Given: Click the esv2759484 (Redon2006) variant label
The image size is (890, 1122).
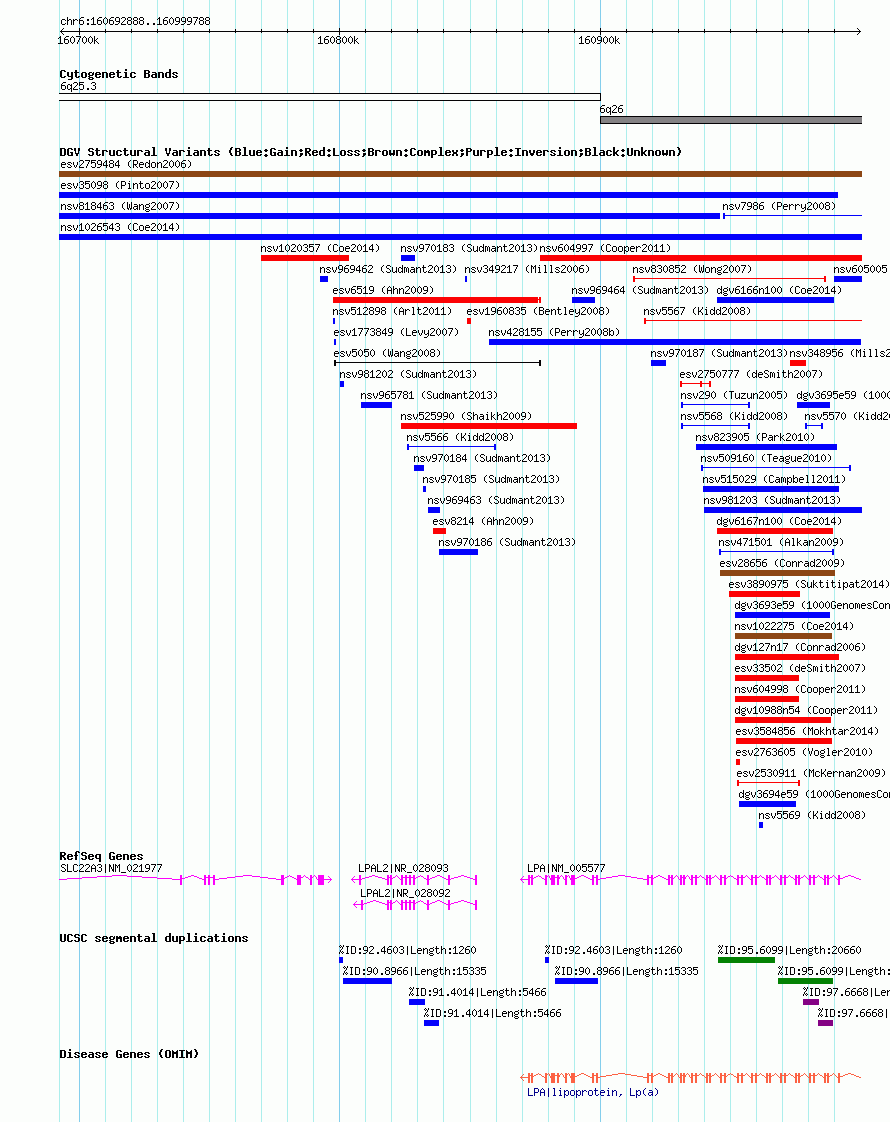Looking at the screenshot, I should pos(126,164).
